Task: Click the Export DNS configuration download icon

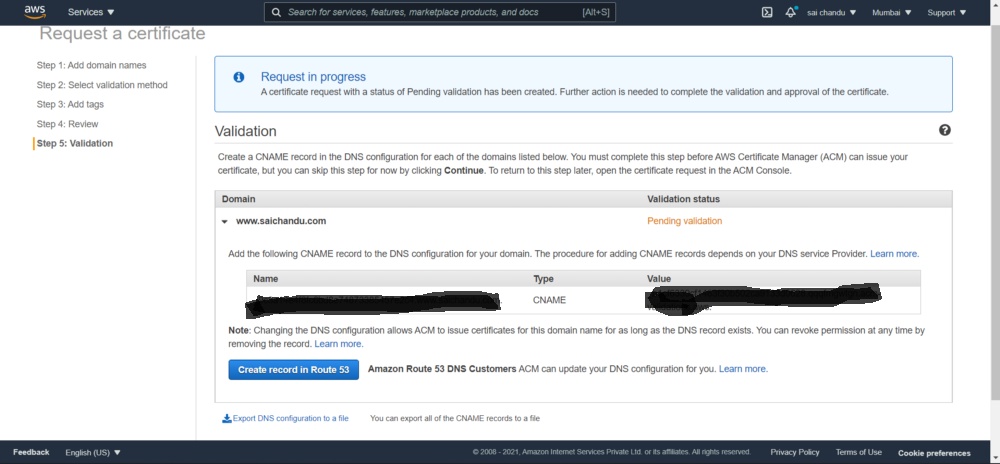Action: pyautogui.click(x=226, y=418)
